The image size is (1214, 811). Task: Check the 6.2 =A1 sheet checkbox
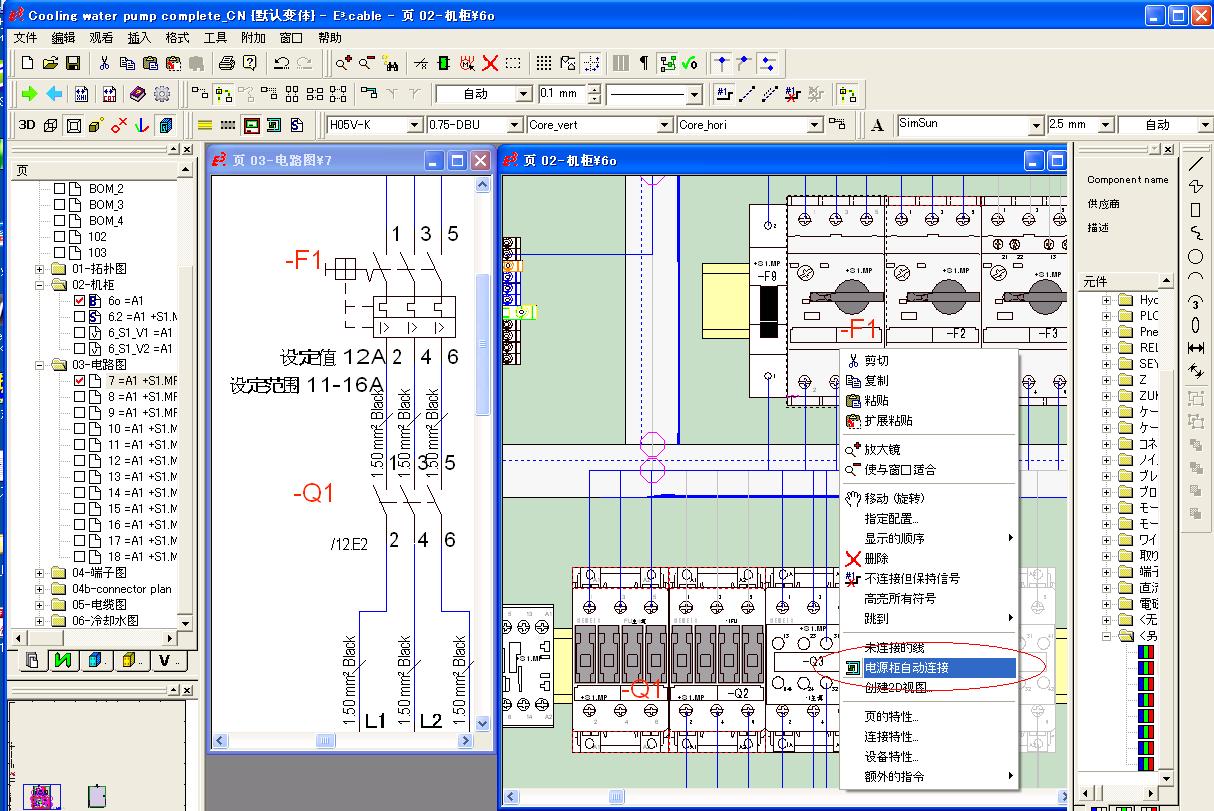coord(80,316)
